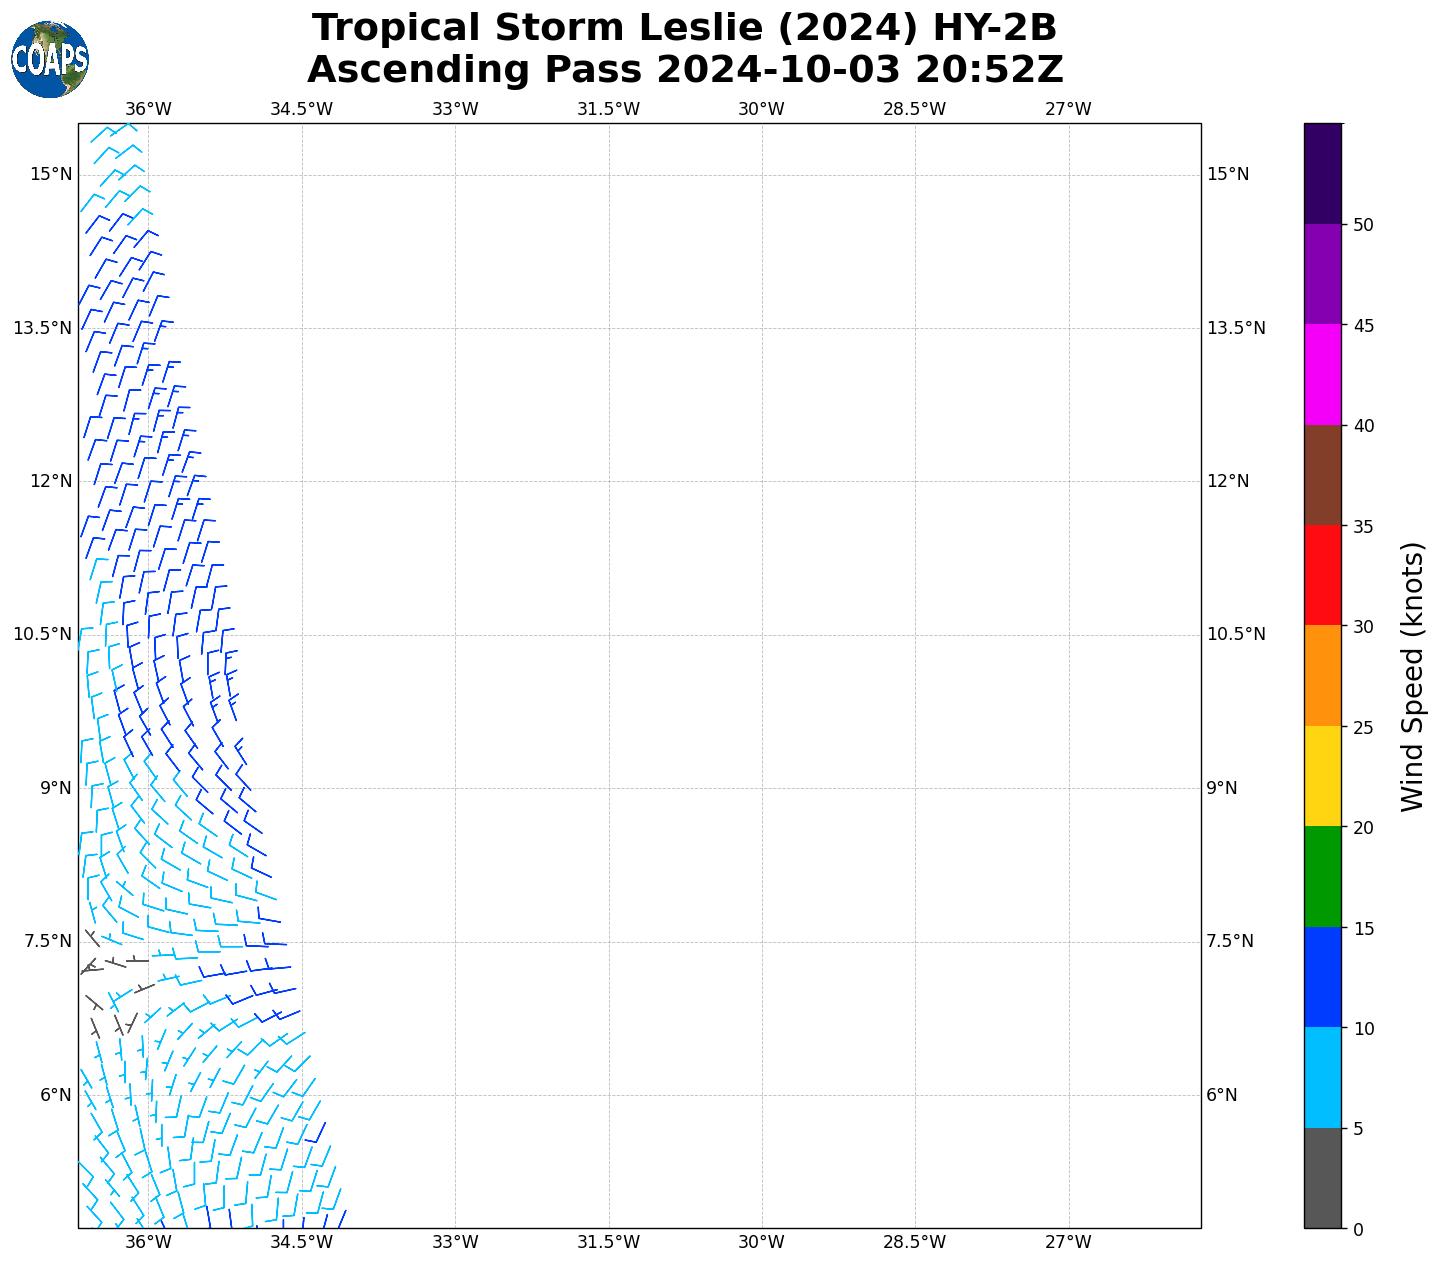This screenshot has height=1264, width=1441.
Task: Click the red 30-35 knots colorbar segment
Action: [1322, 575]
